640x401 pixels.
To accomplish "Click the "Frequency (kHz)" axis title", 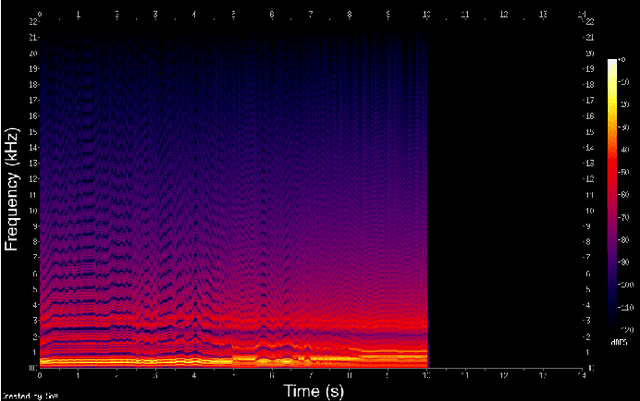I will tap(11, 189).
